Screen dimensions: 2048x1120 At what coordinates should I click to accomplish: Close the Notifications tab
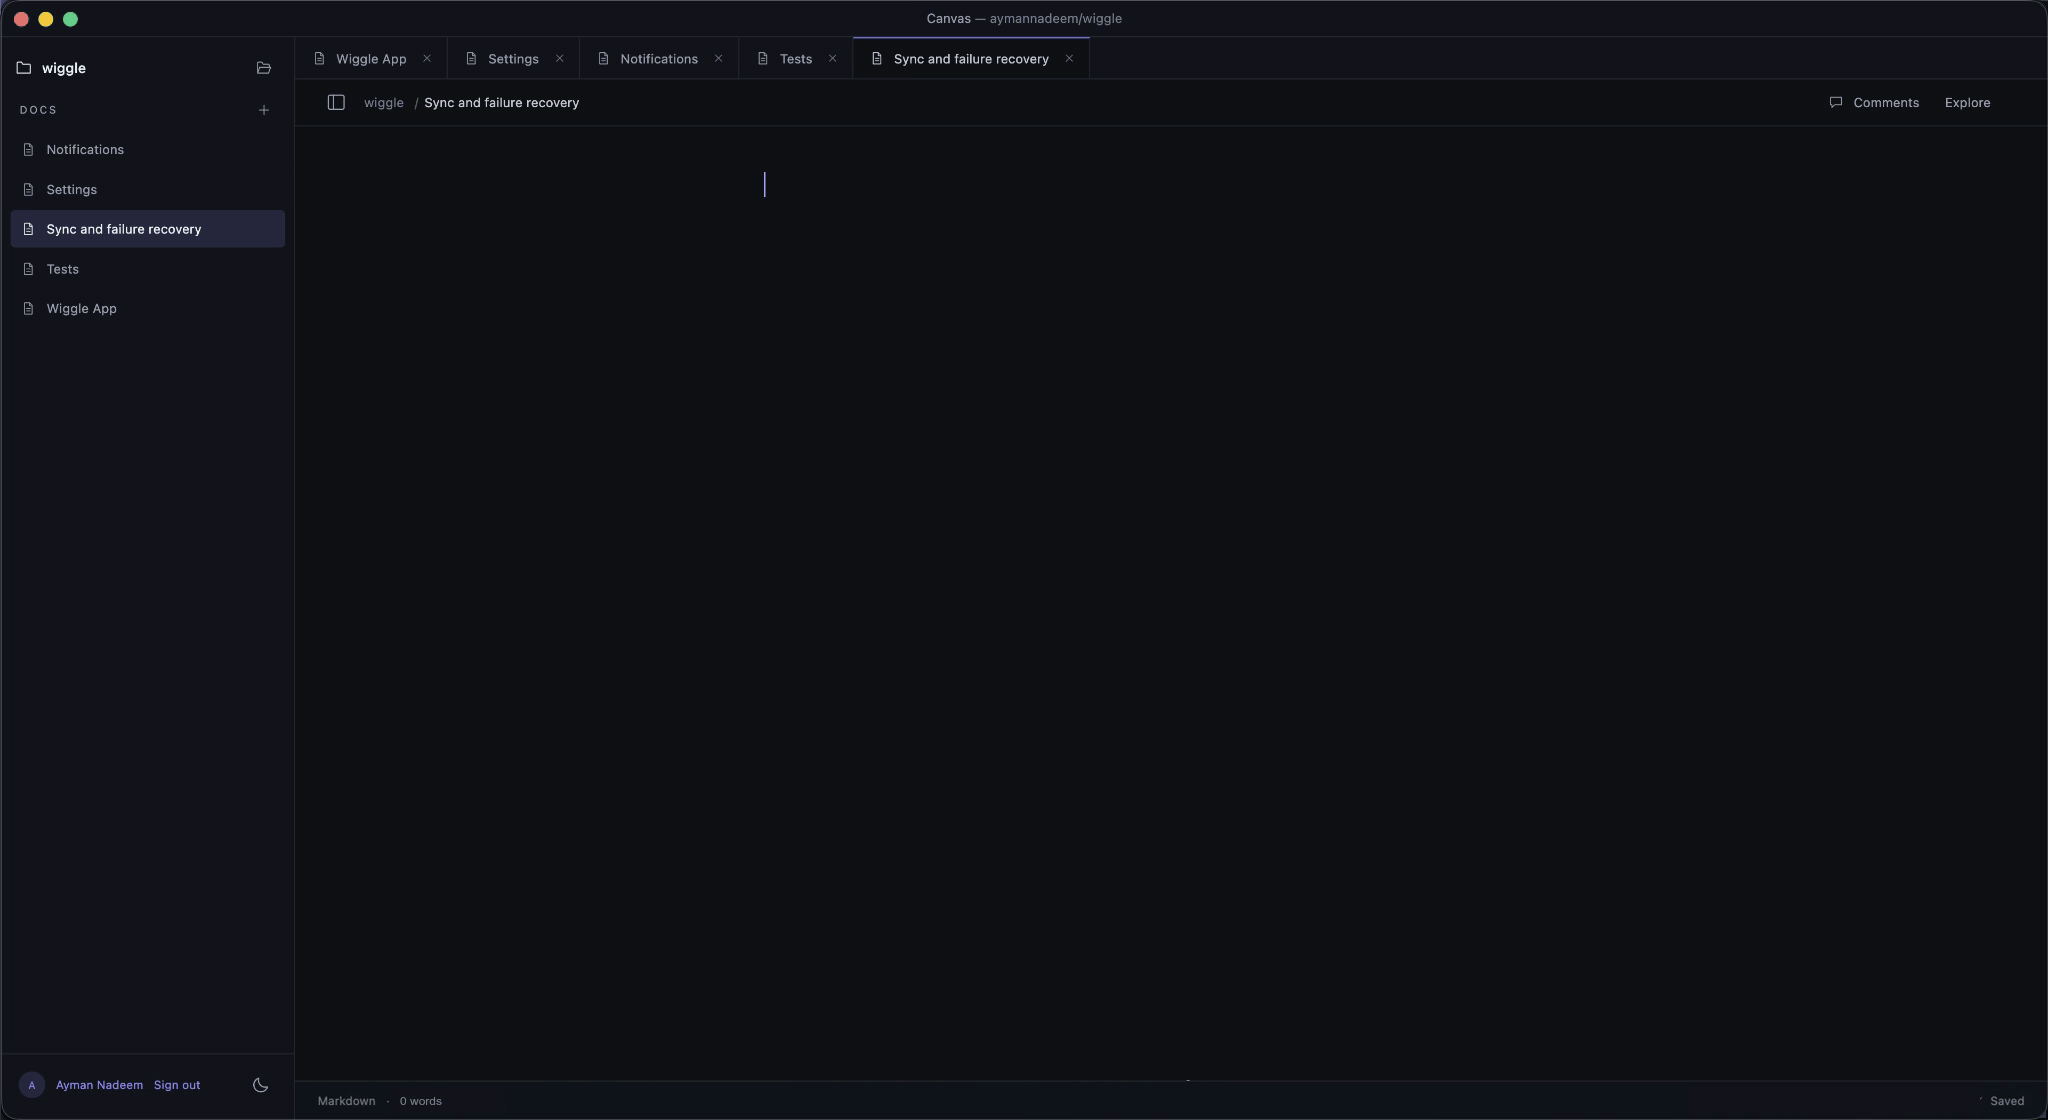(718, 59)
